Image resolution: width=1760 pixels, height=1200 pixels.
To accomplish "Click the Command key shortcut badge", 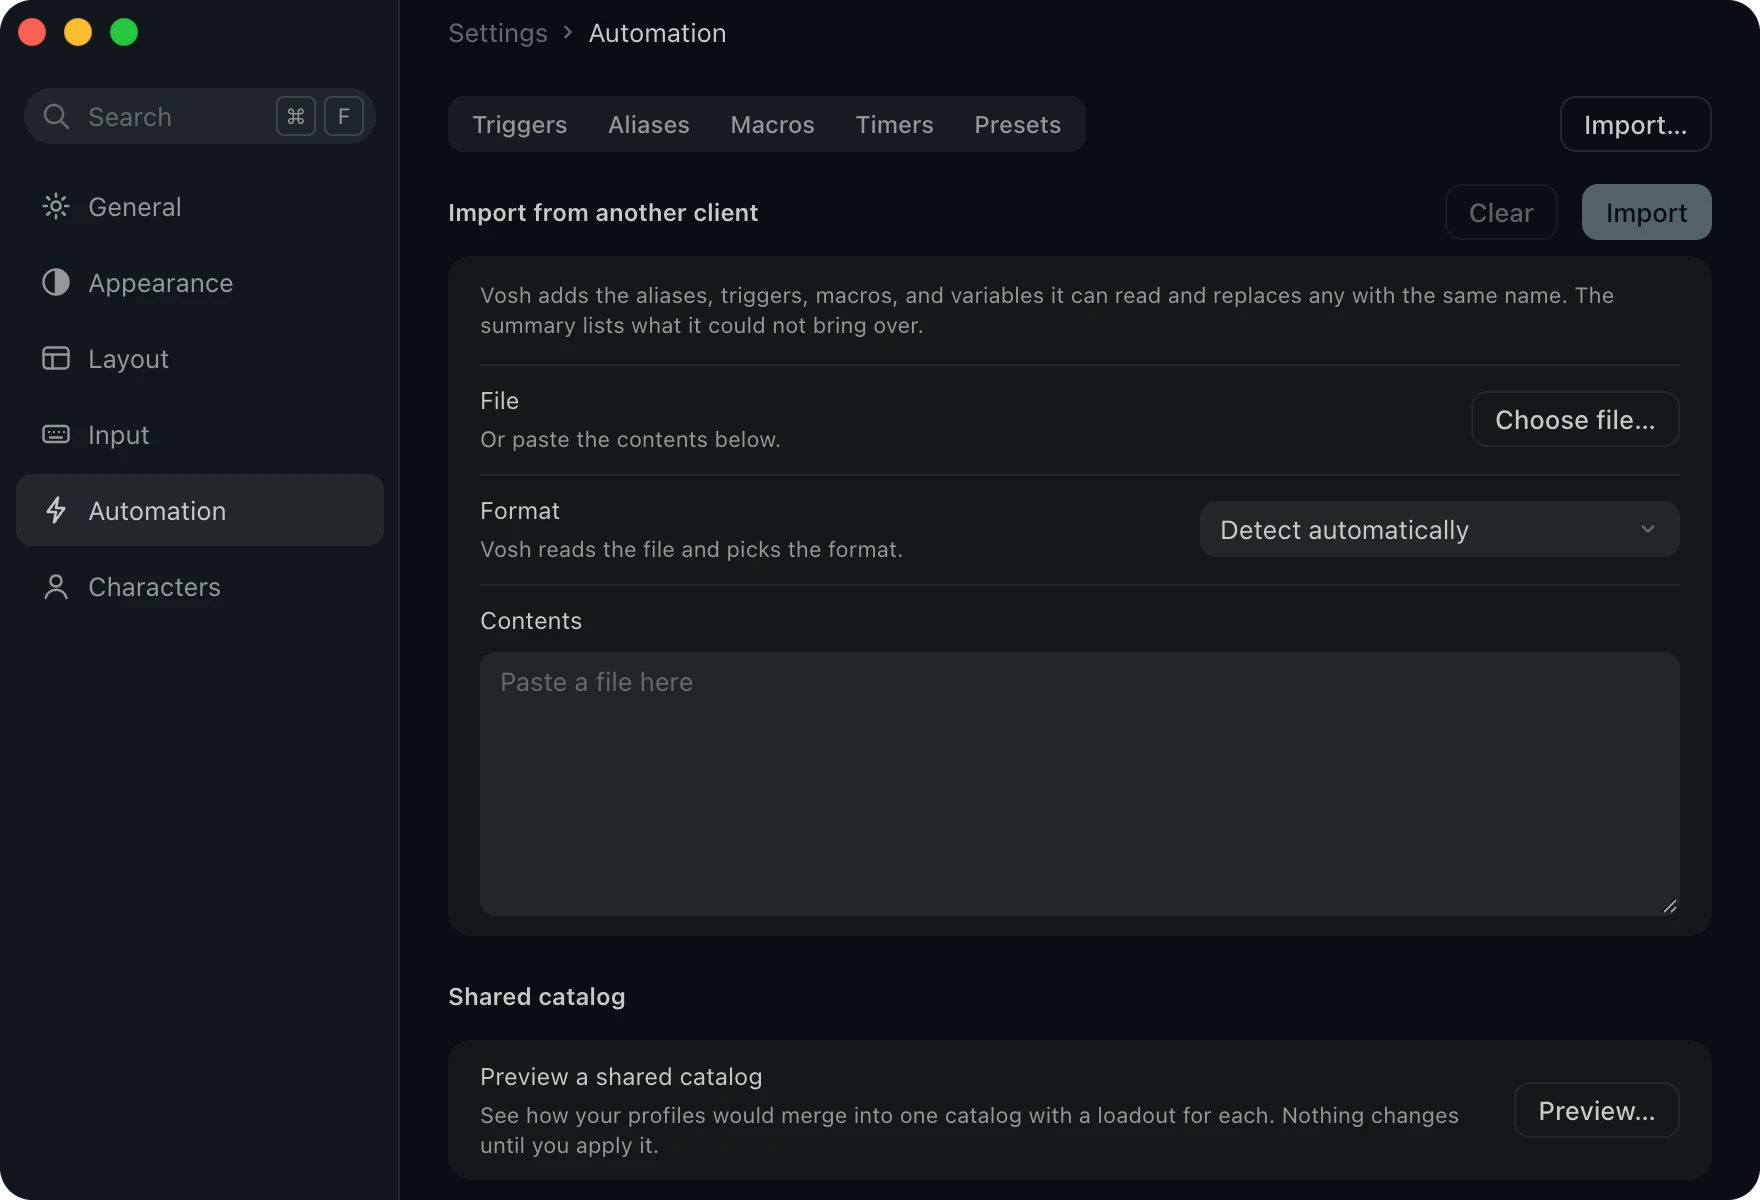I will (x=296, y=117).
